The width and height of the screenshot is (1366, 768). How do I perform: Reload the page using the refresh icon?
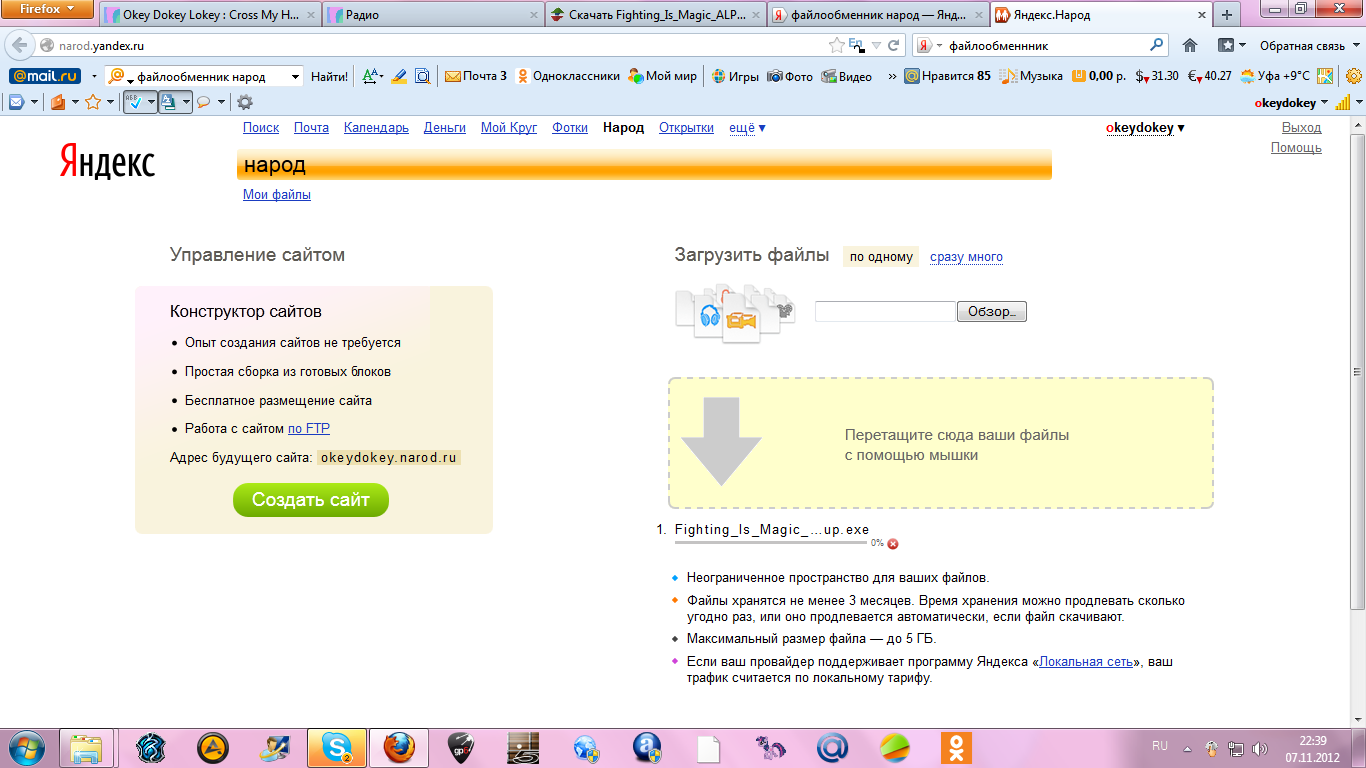894,45
